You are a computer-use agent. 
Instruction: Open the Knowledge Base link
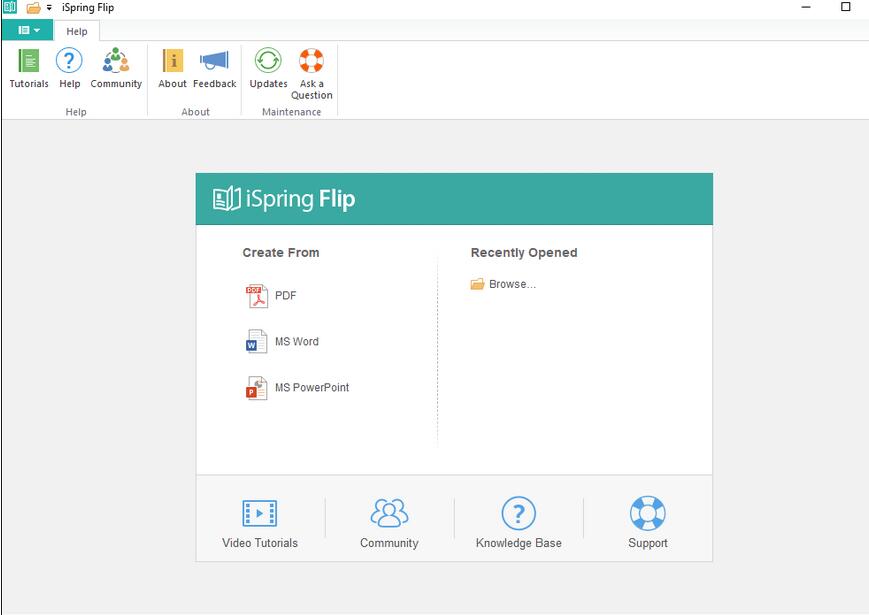519,523
